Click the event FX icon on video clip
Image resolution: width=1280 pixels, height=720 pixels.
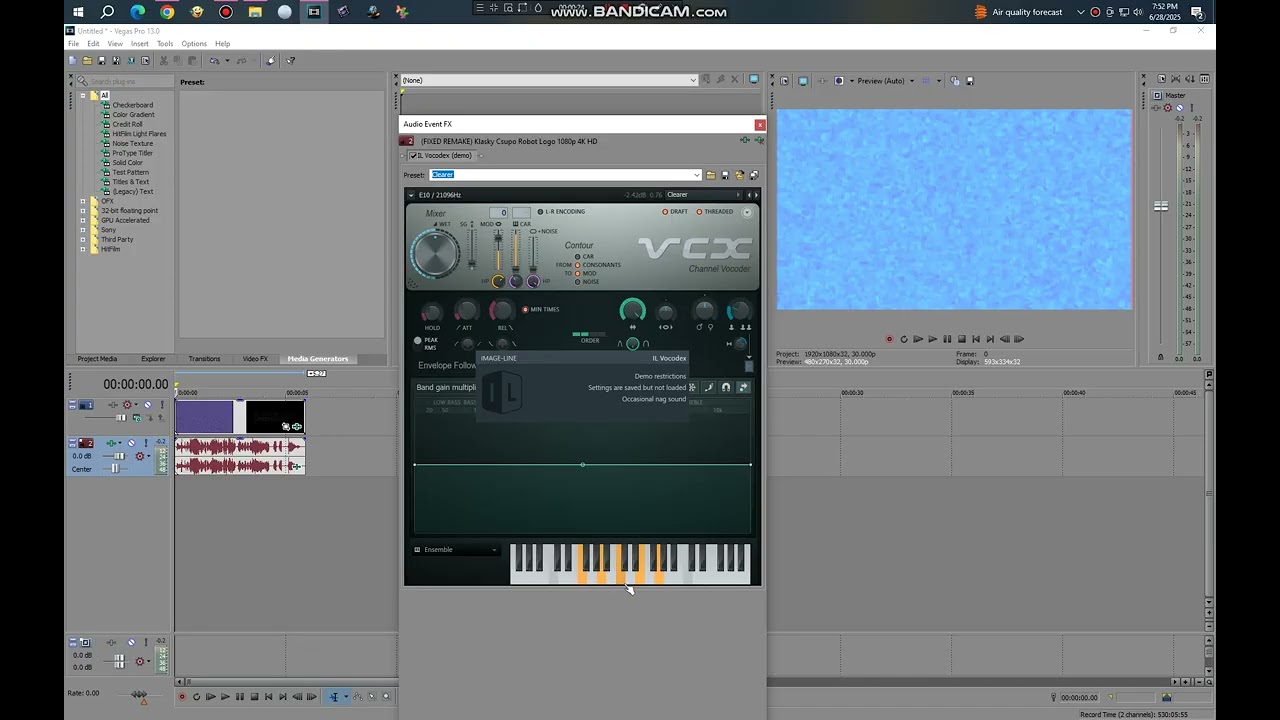tap(297, 427)
